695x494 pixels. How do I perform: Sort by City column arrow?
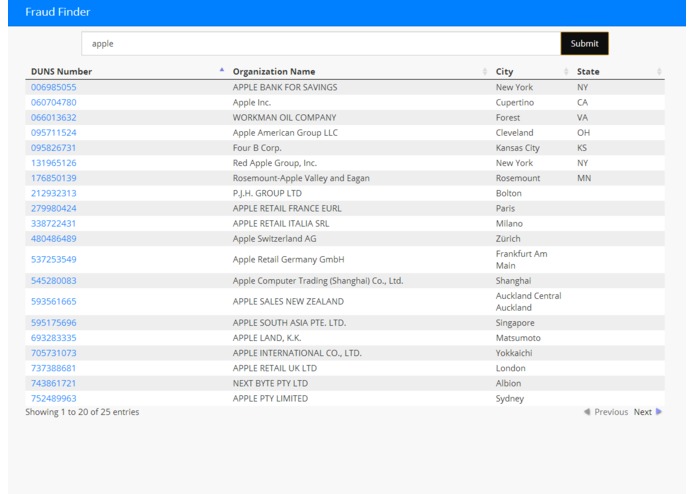pos(566,71)
